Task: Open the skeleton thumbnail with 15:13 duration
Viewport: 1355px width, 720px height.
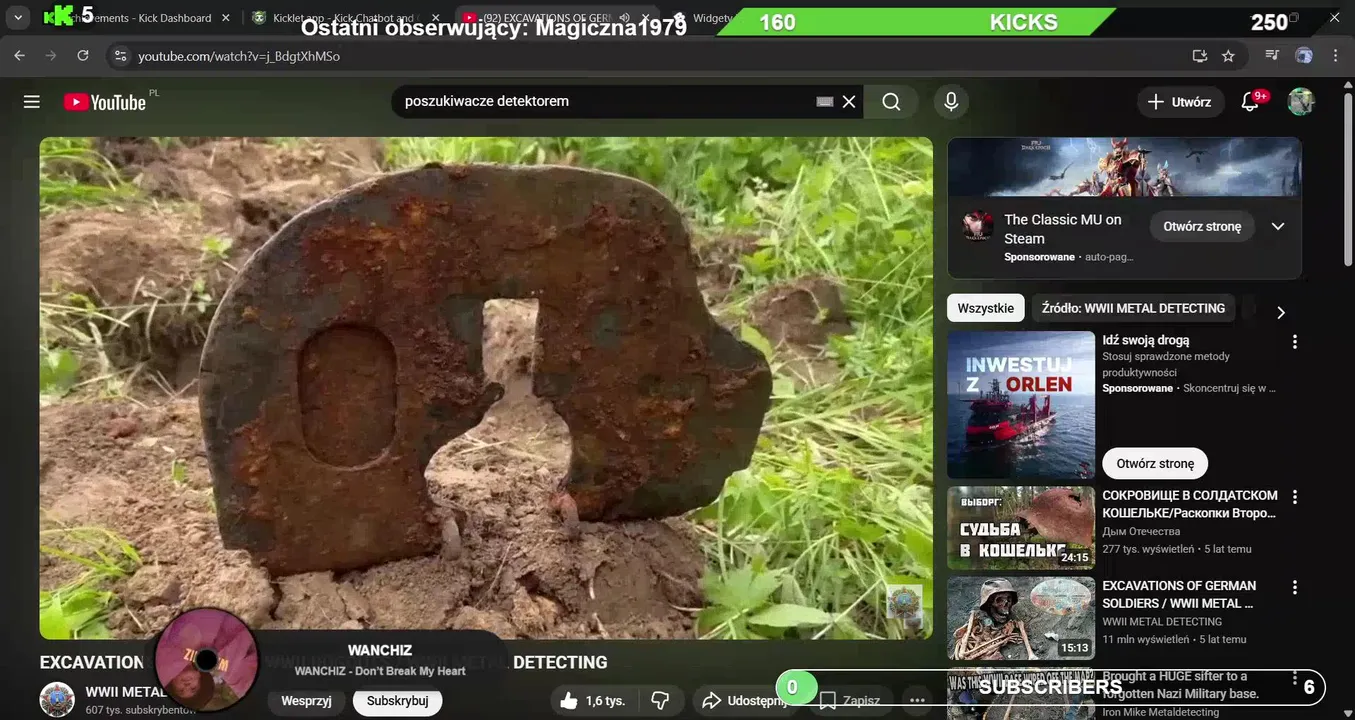Action: pos(1021,618)
